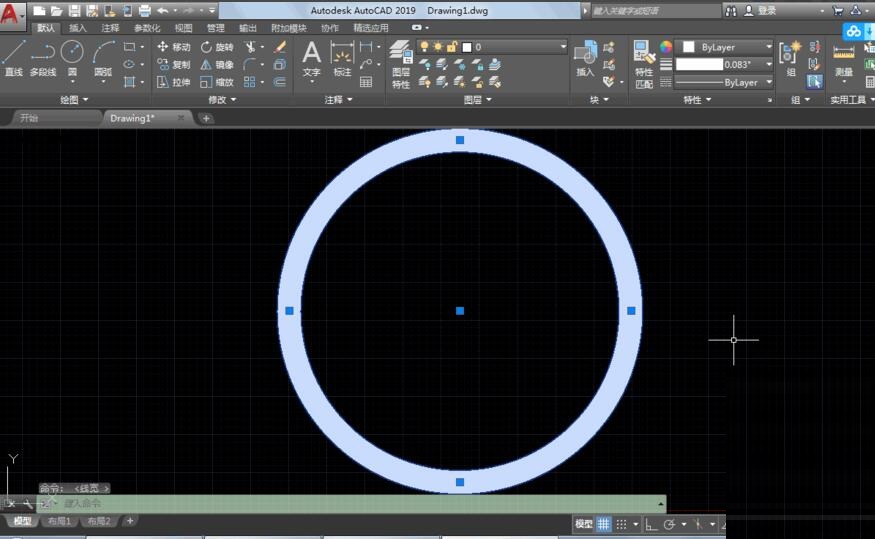Toggle polar tracking in status bar
This screenshot has width=875, height=539.
click(670, 524)
